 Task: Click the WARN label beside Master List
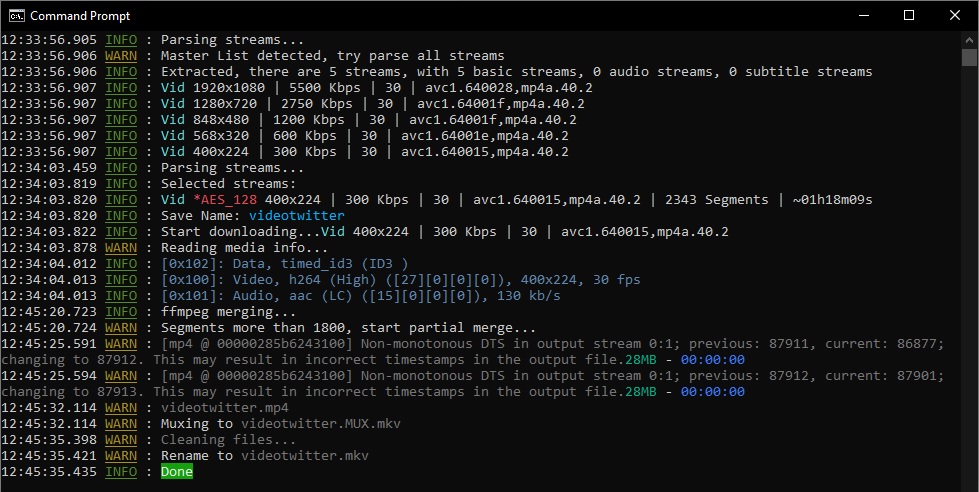tap(121, 56)
